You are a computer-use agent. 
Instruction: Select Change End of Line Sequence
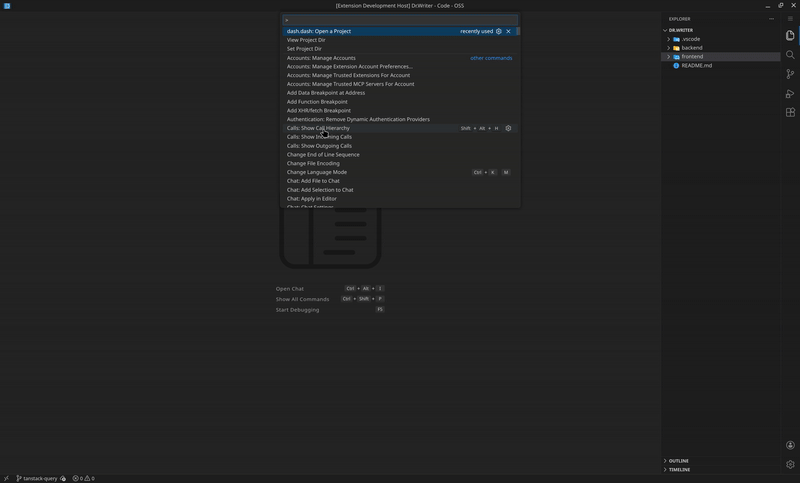click(x=400, y=155)
